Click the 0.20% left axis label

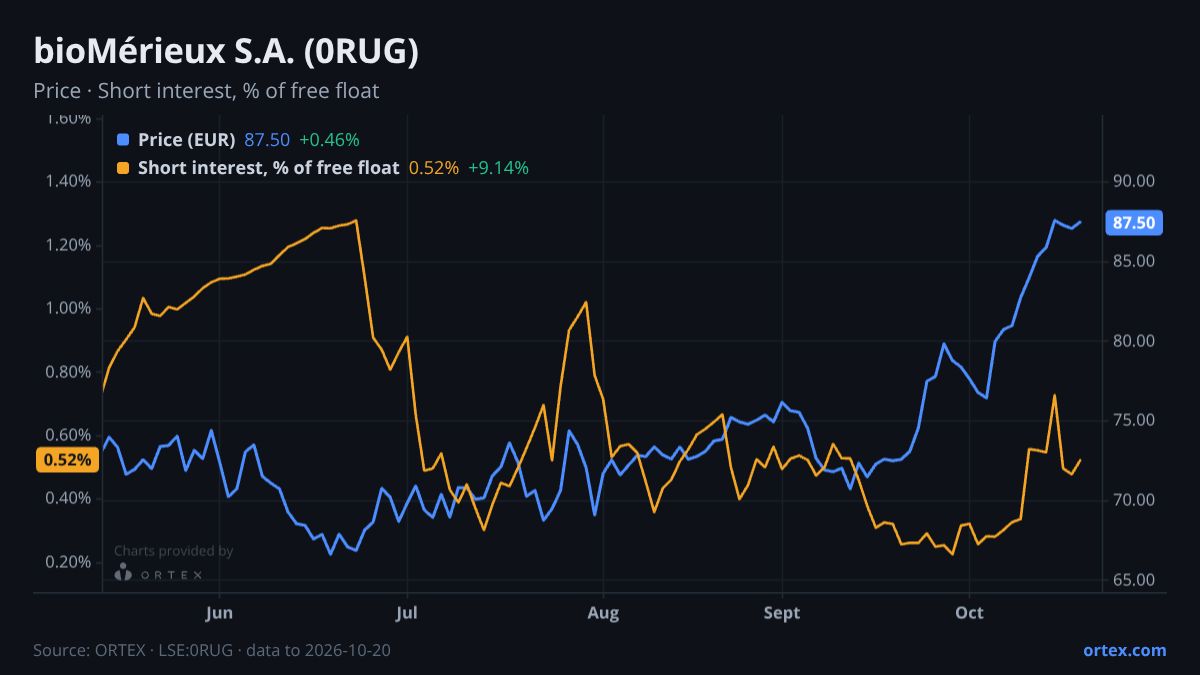pos(68,562)
